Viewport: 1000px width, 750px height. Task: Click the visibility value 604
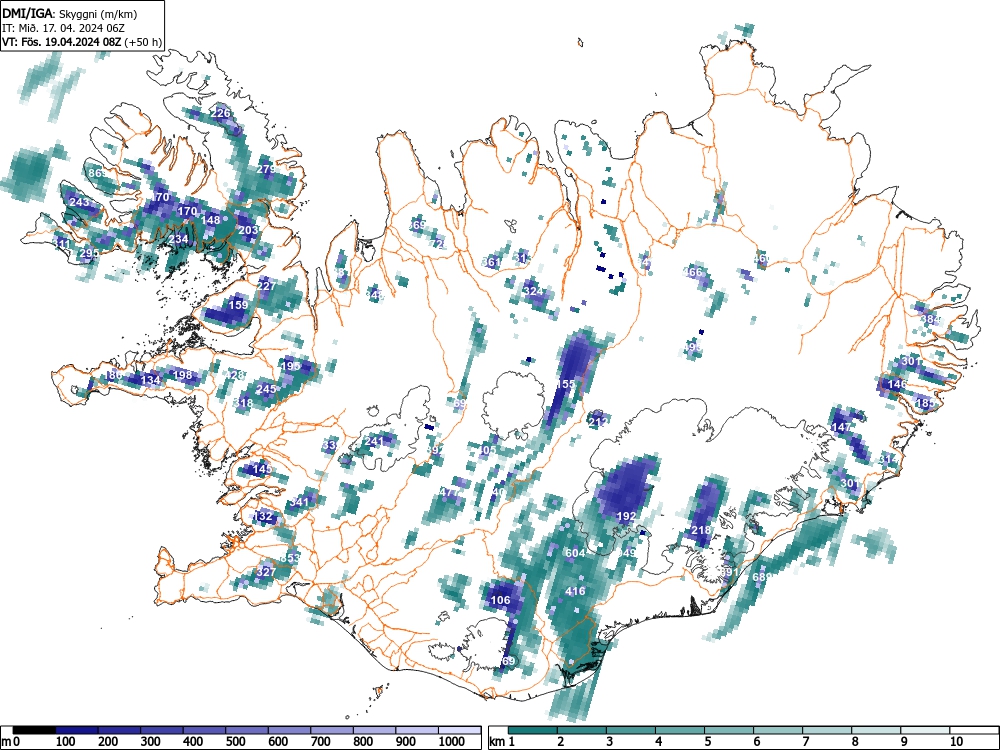575,553
